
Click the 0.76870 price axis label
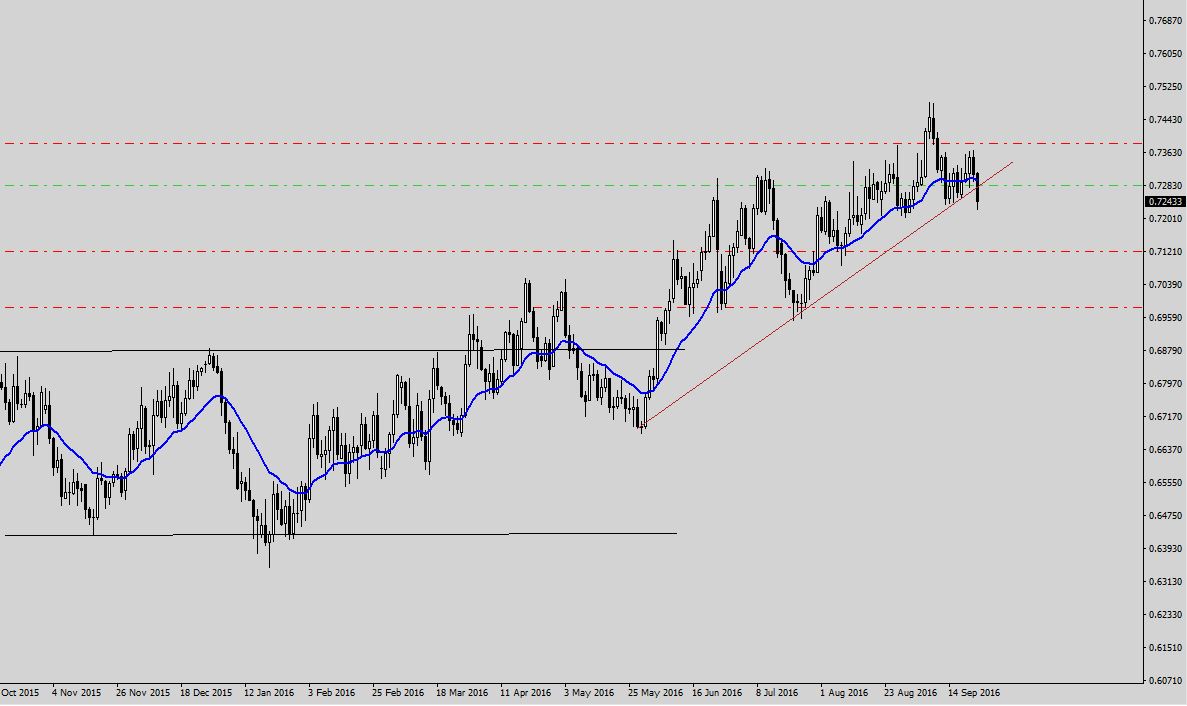point(1166,20)
